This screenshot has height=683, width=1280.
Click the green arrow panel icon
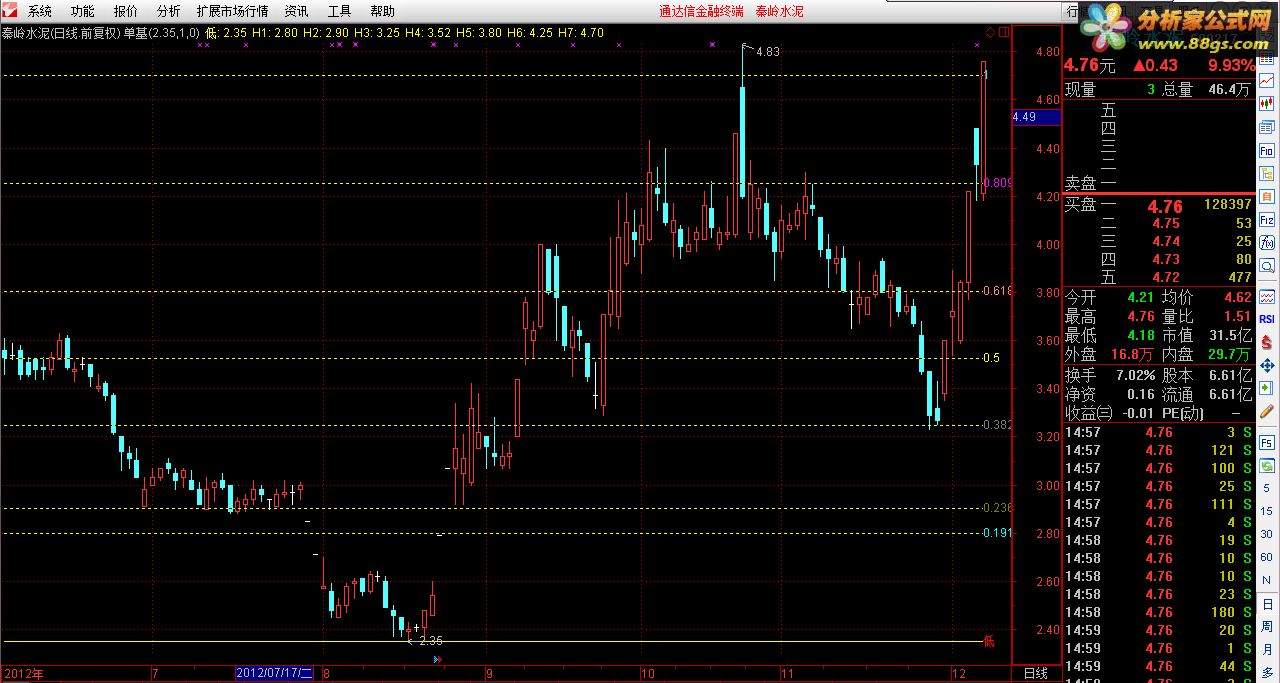click(x=1267, y=387)
